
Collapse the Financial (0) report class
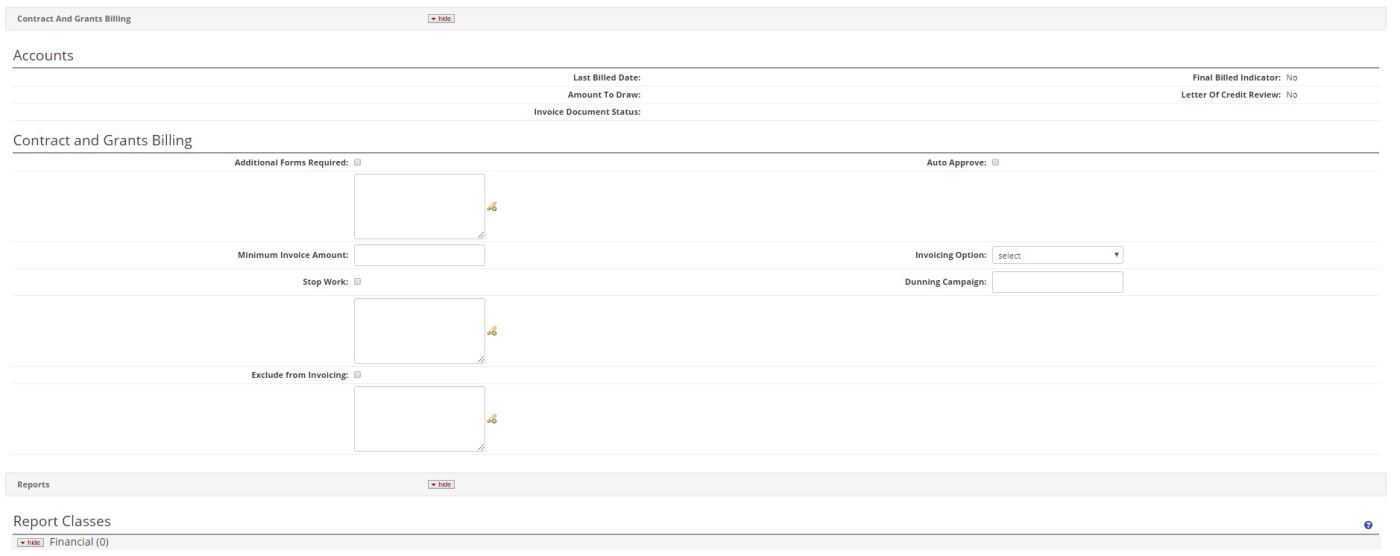pos(29,542)
